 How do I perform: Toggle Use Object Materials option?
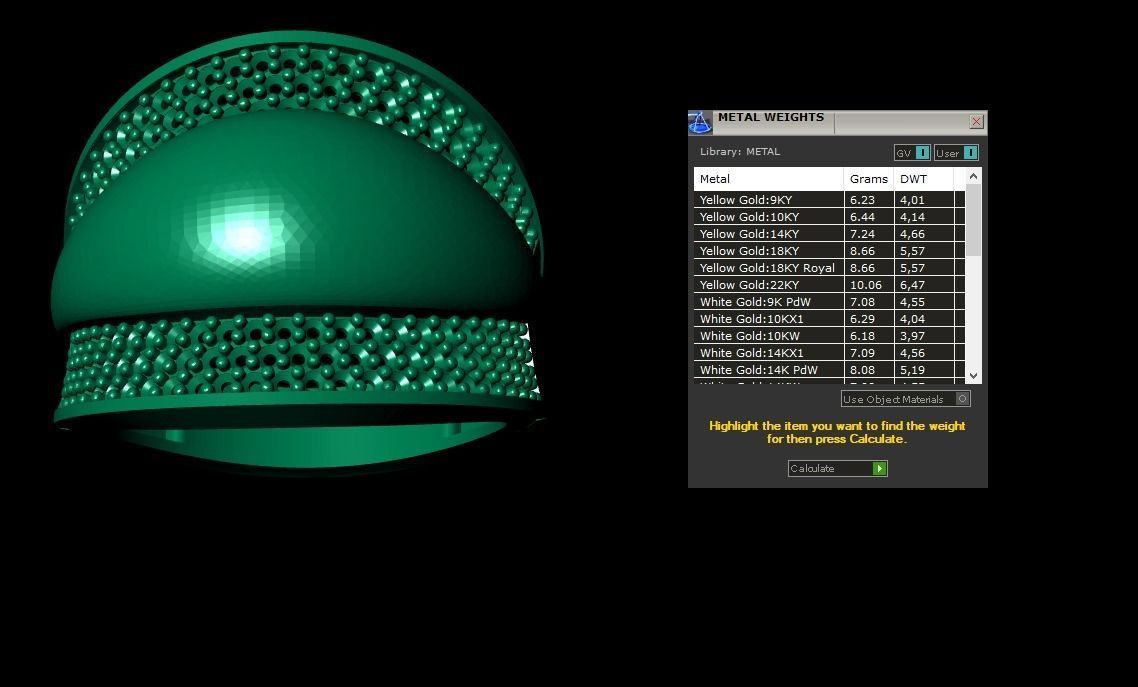coord(905,399)
